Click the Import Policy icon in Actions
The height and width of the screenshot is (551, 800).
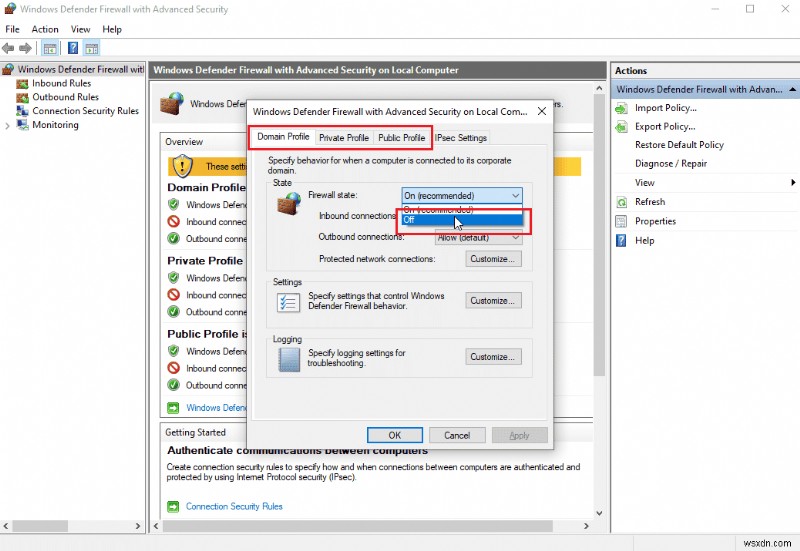click(621, 108)
